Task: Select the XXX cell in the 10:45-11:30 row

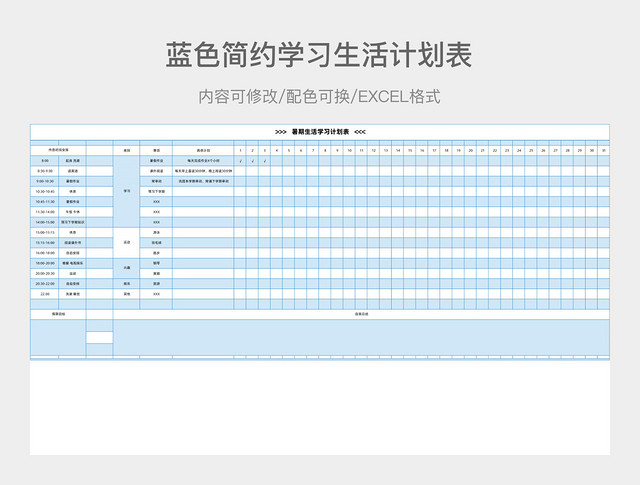Action: click(x=156, y=202)
